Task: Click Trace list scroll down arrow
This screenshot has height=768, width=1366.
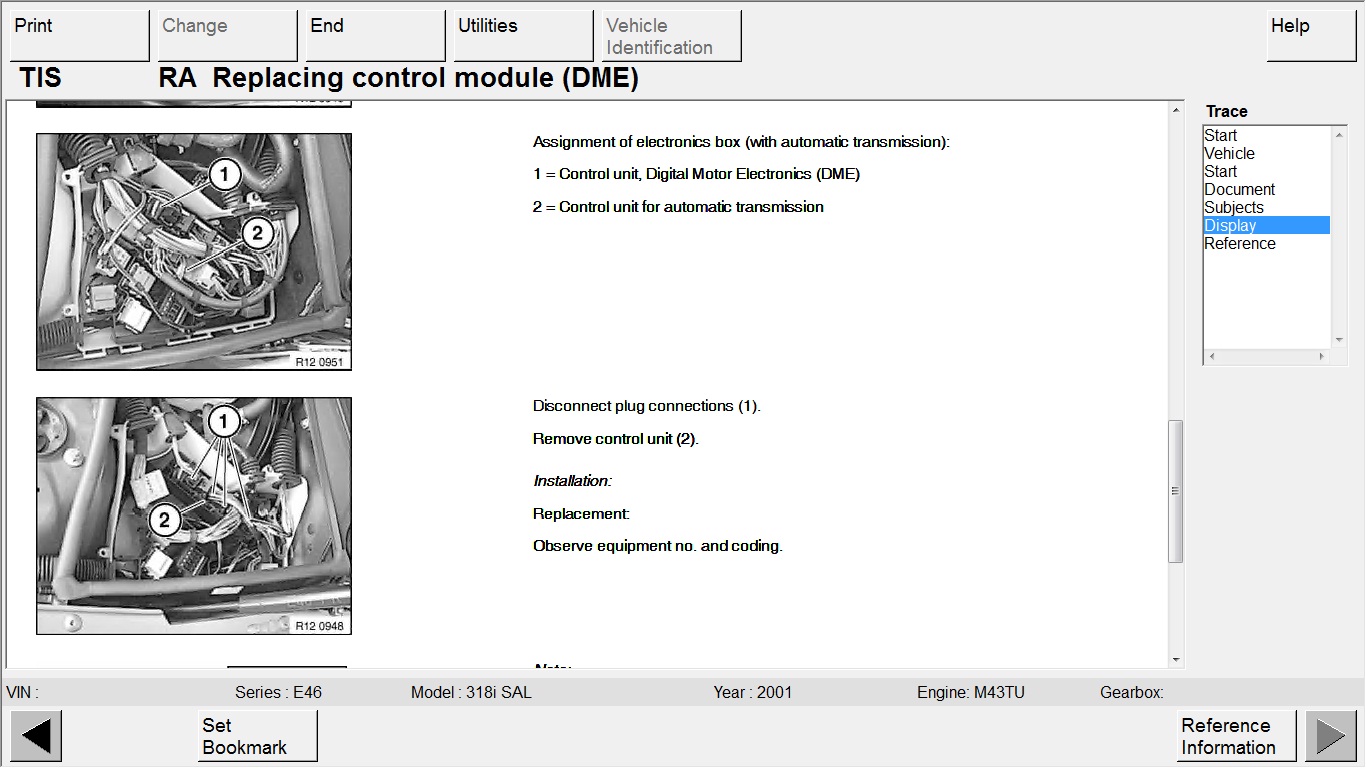Action: pyautogui.click(x=1339, y=341)
